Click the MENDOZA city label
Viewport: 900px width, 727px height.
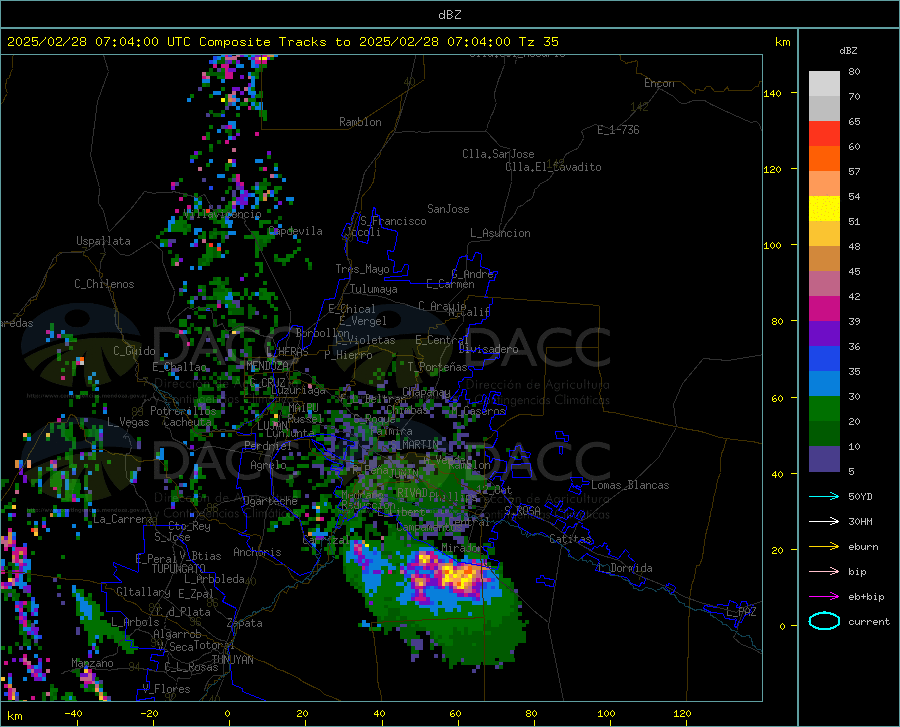(x=267, y=366)
